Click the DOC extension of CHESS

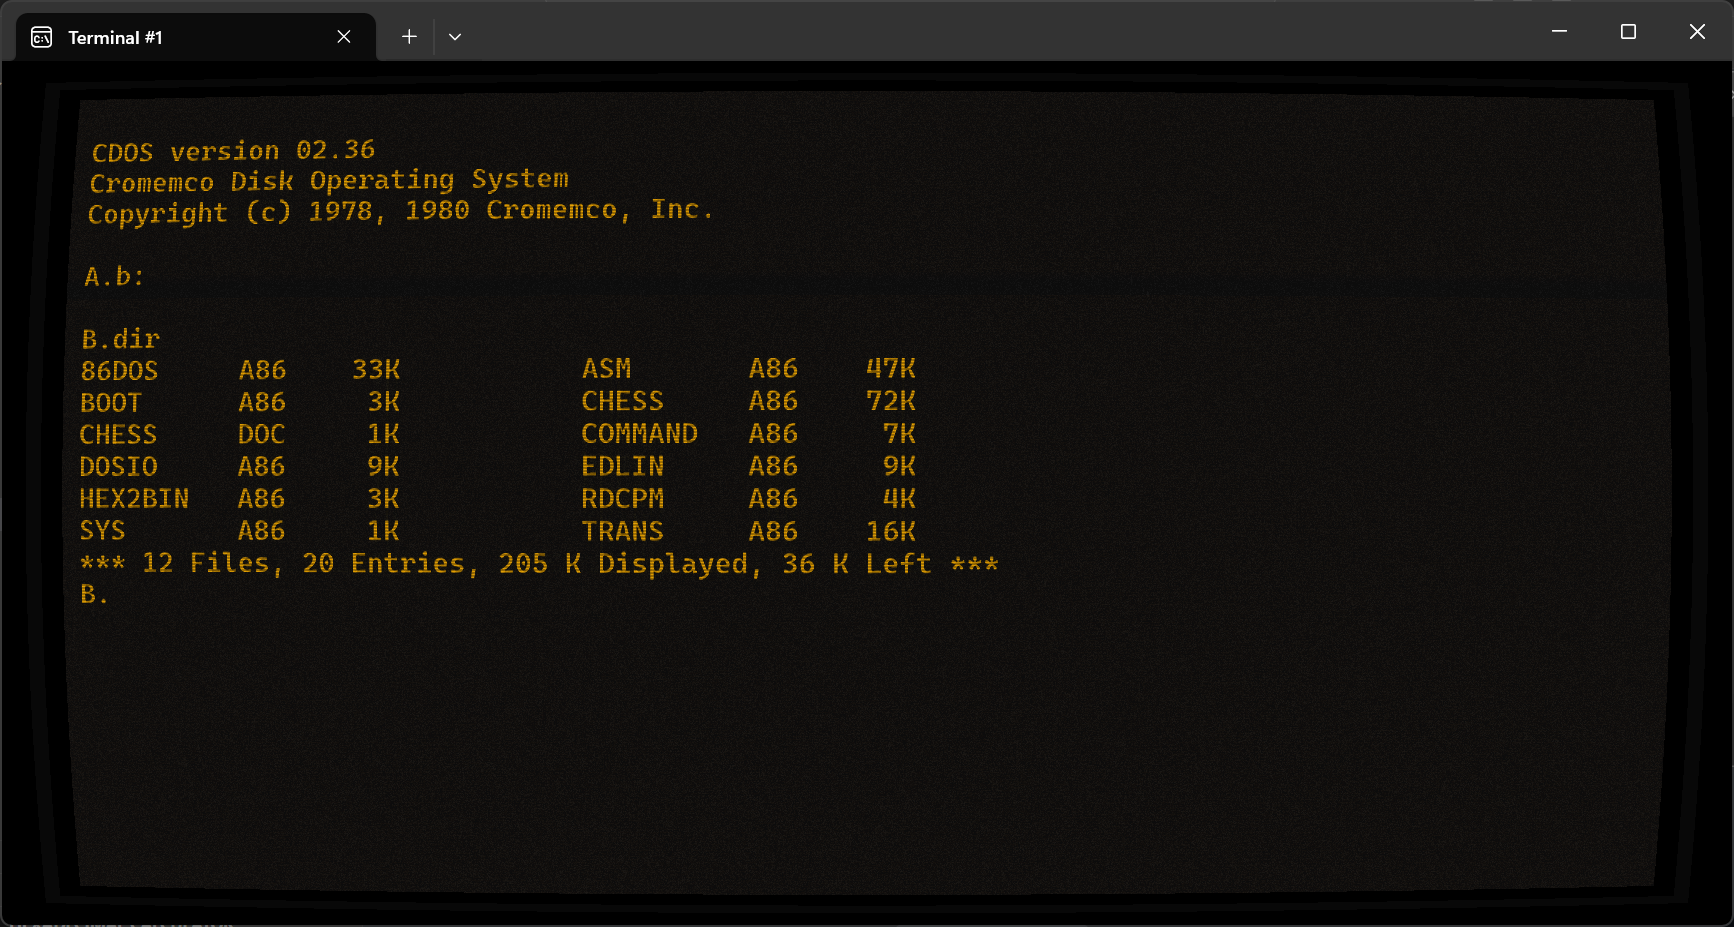point(261,434)
